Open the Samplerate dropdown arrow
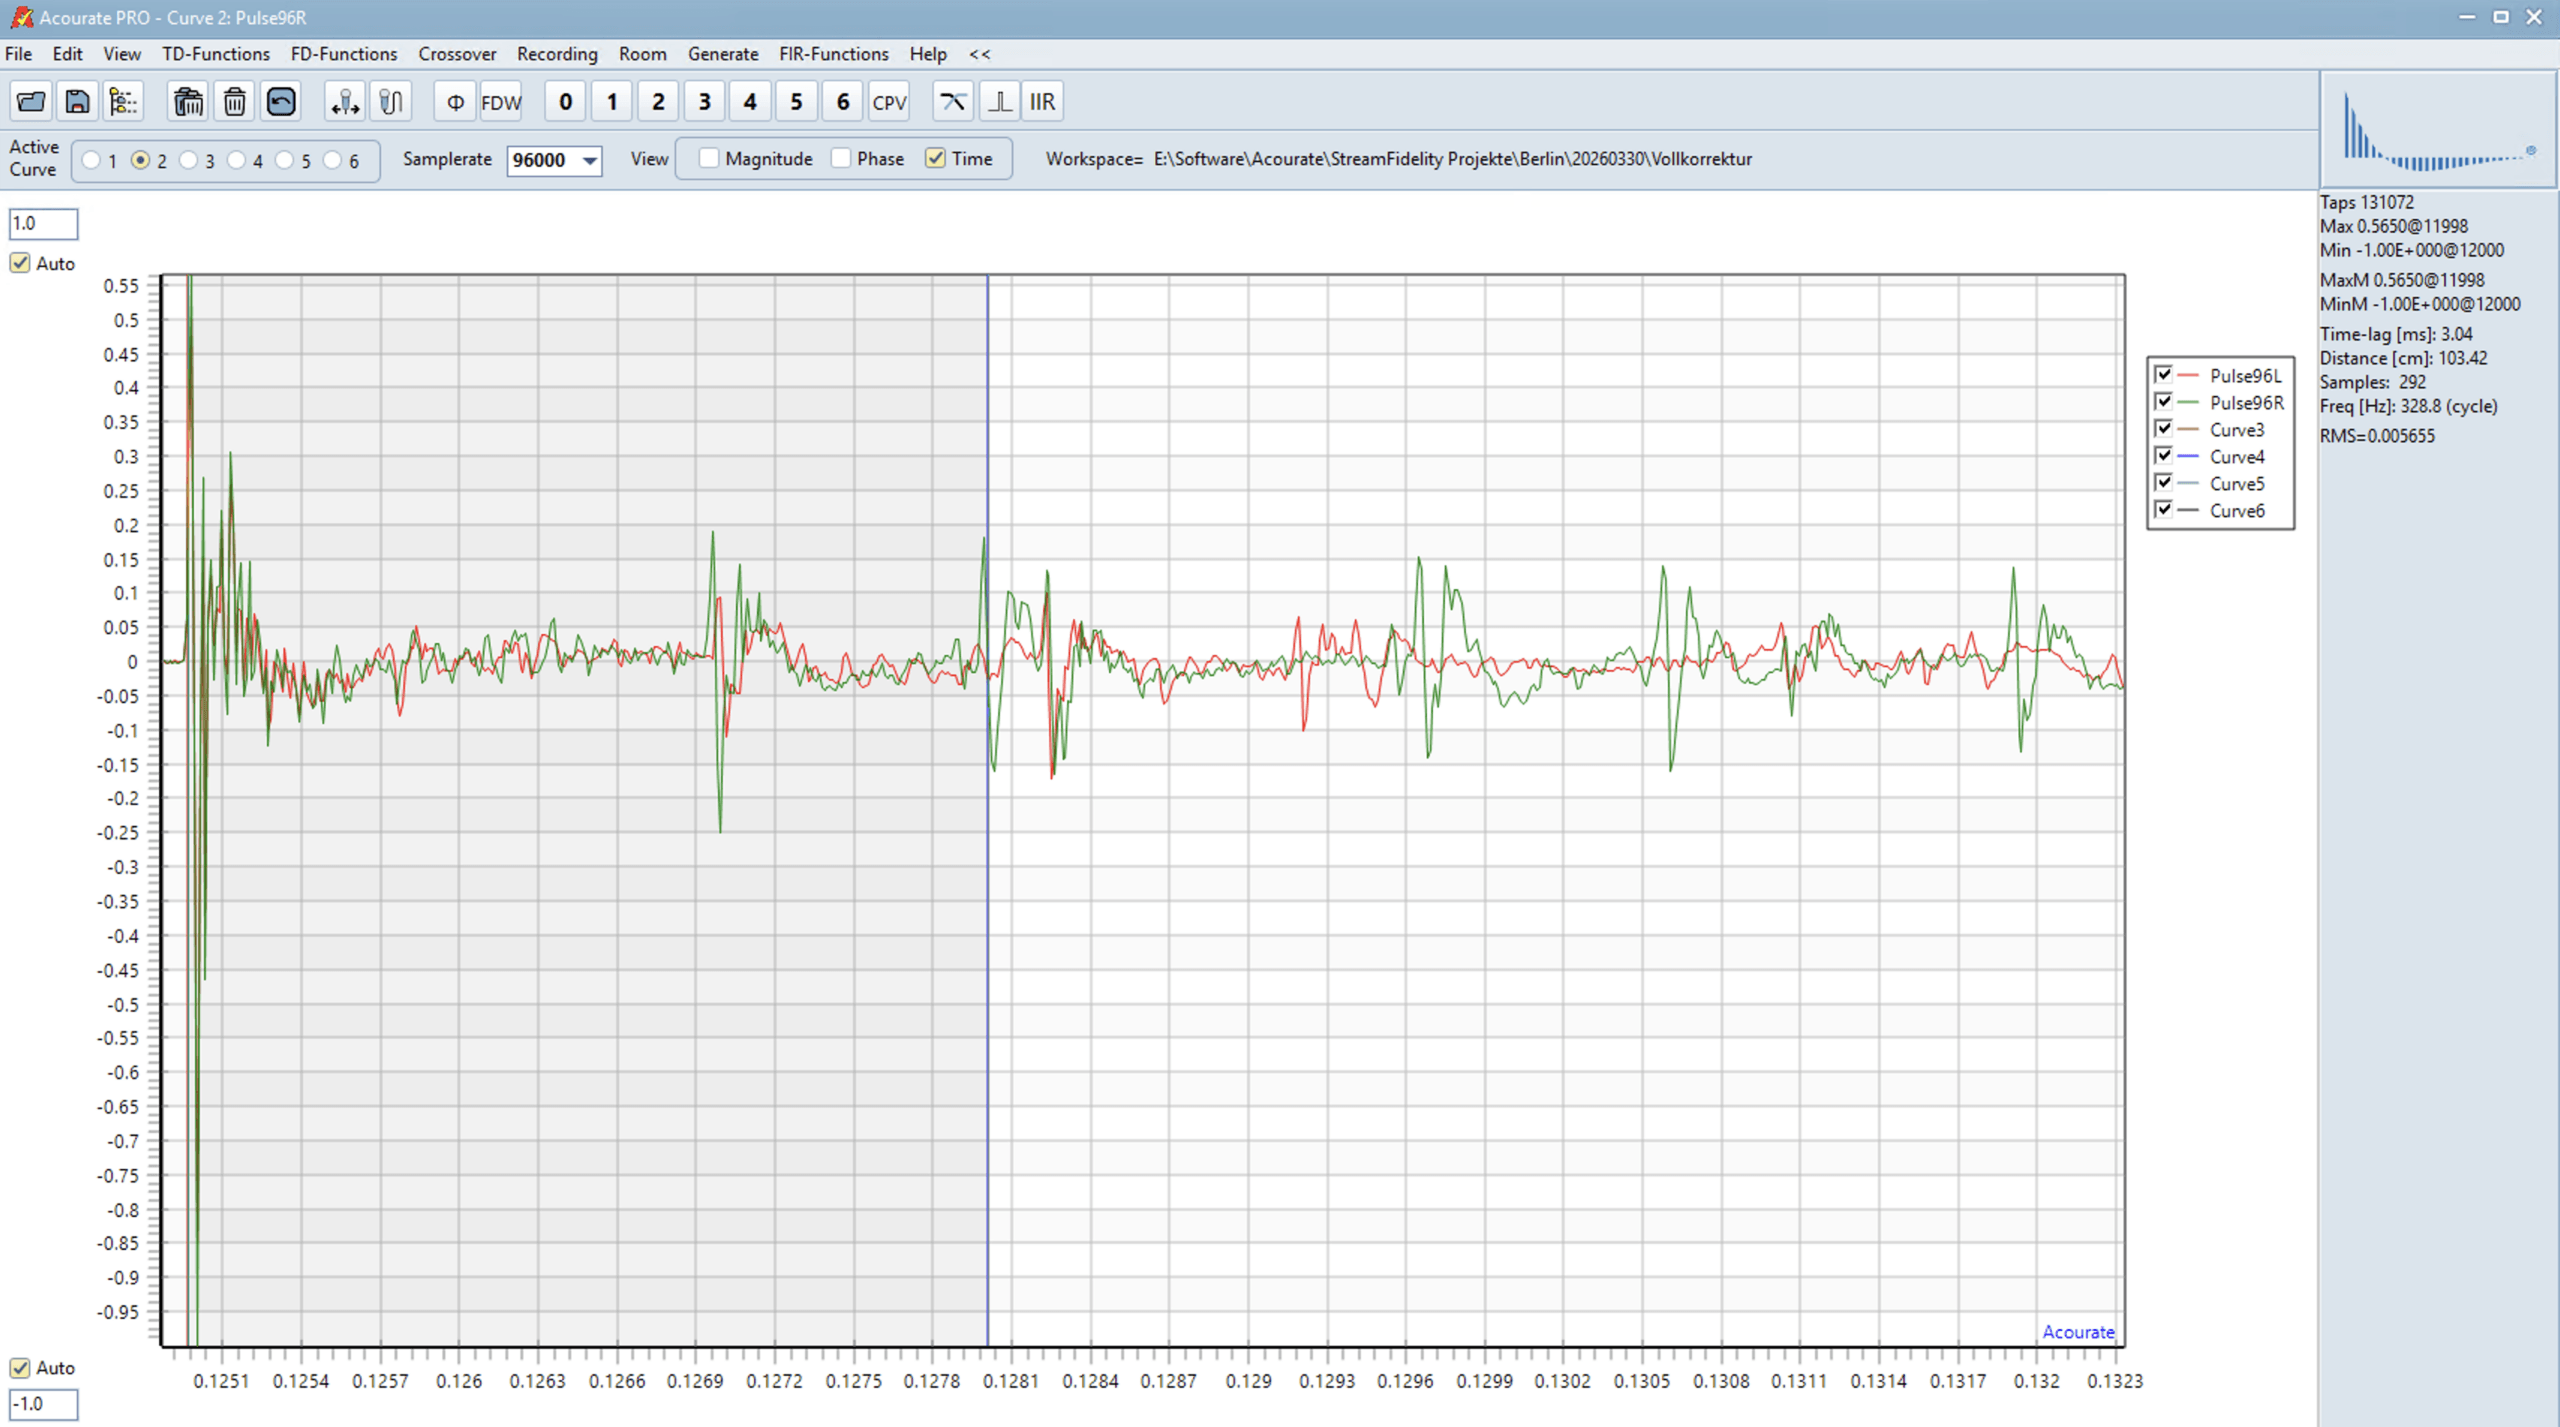Viewport: 2560px width, 1427px height. (x=590, y=160)
